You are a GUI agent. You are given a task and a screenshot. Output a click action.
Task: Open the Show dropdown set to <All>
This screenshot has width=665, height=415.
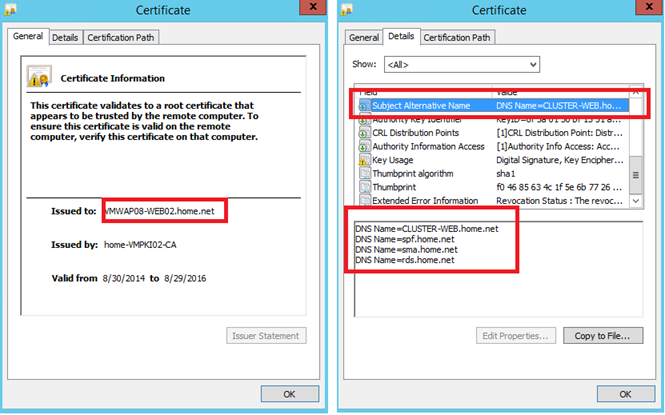click(x=462, y=64)
